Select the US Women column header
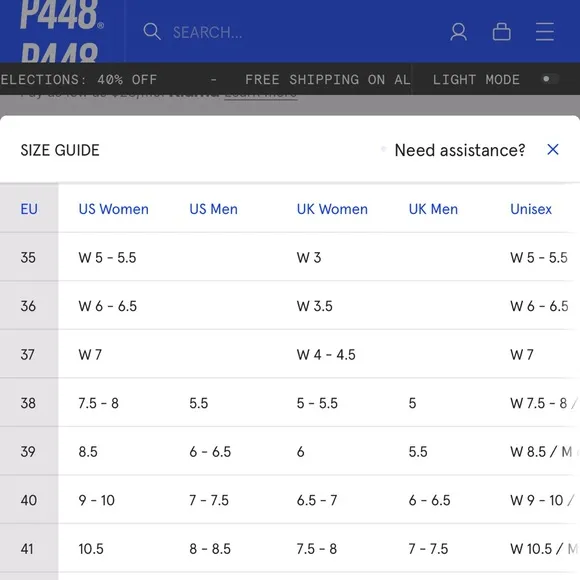 114,209
